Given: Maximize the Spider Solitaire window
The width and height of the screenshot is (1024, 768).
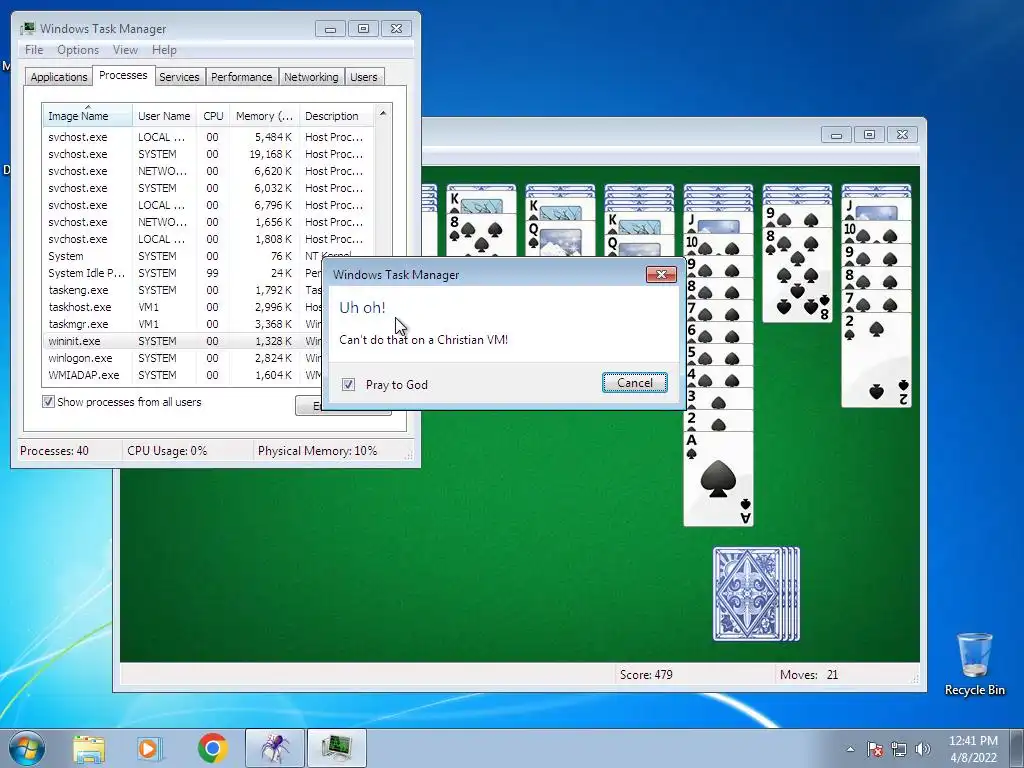Looking at the screenshot, I should (x=869, y=135).
